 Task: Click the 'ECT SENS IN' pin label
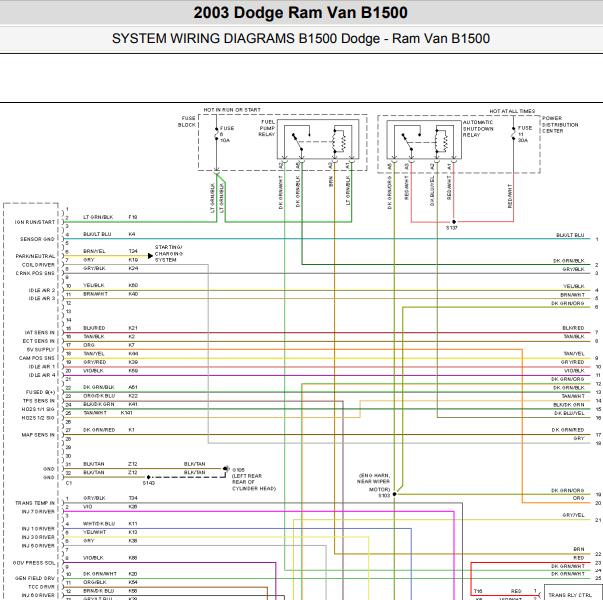click(x=38, y=341)
